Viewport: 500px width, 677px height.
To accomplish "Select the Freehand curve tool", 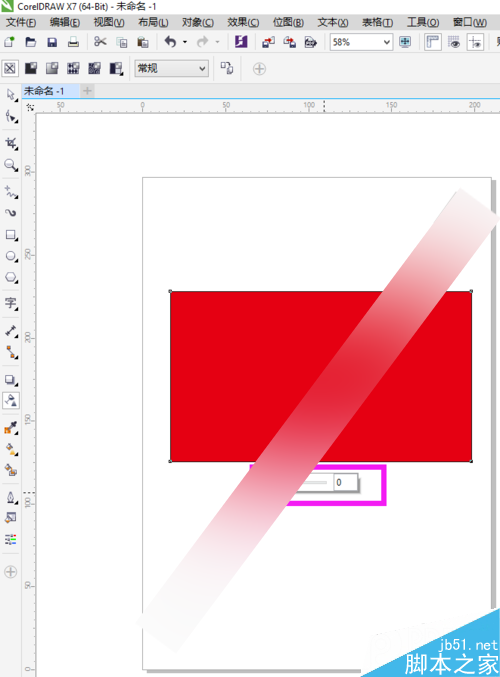I will pyautogui.click(x=11, y=192).
